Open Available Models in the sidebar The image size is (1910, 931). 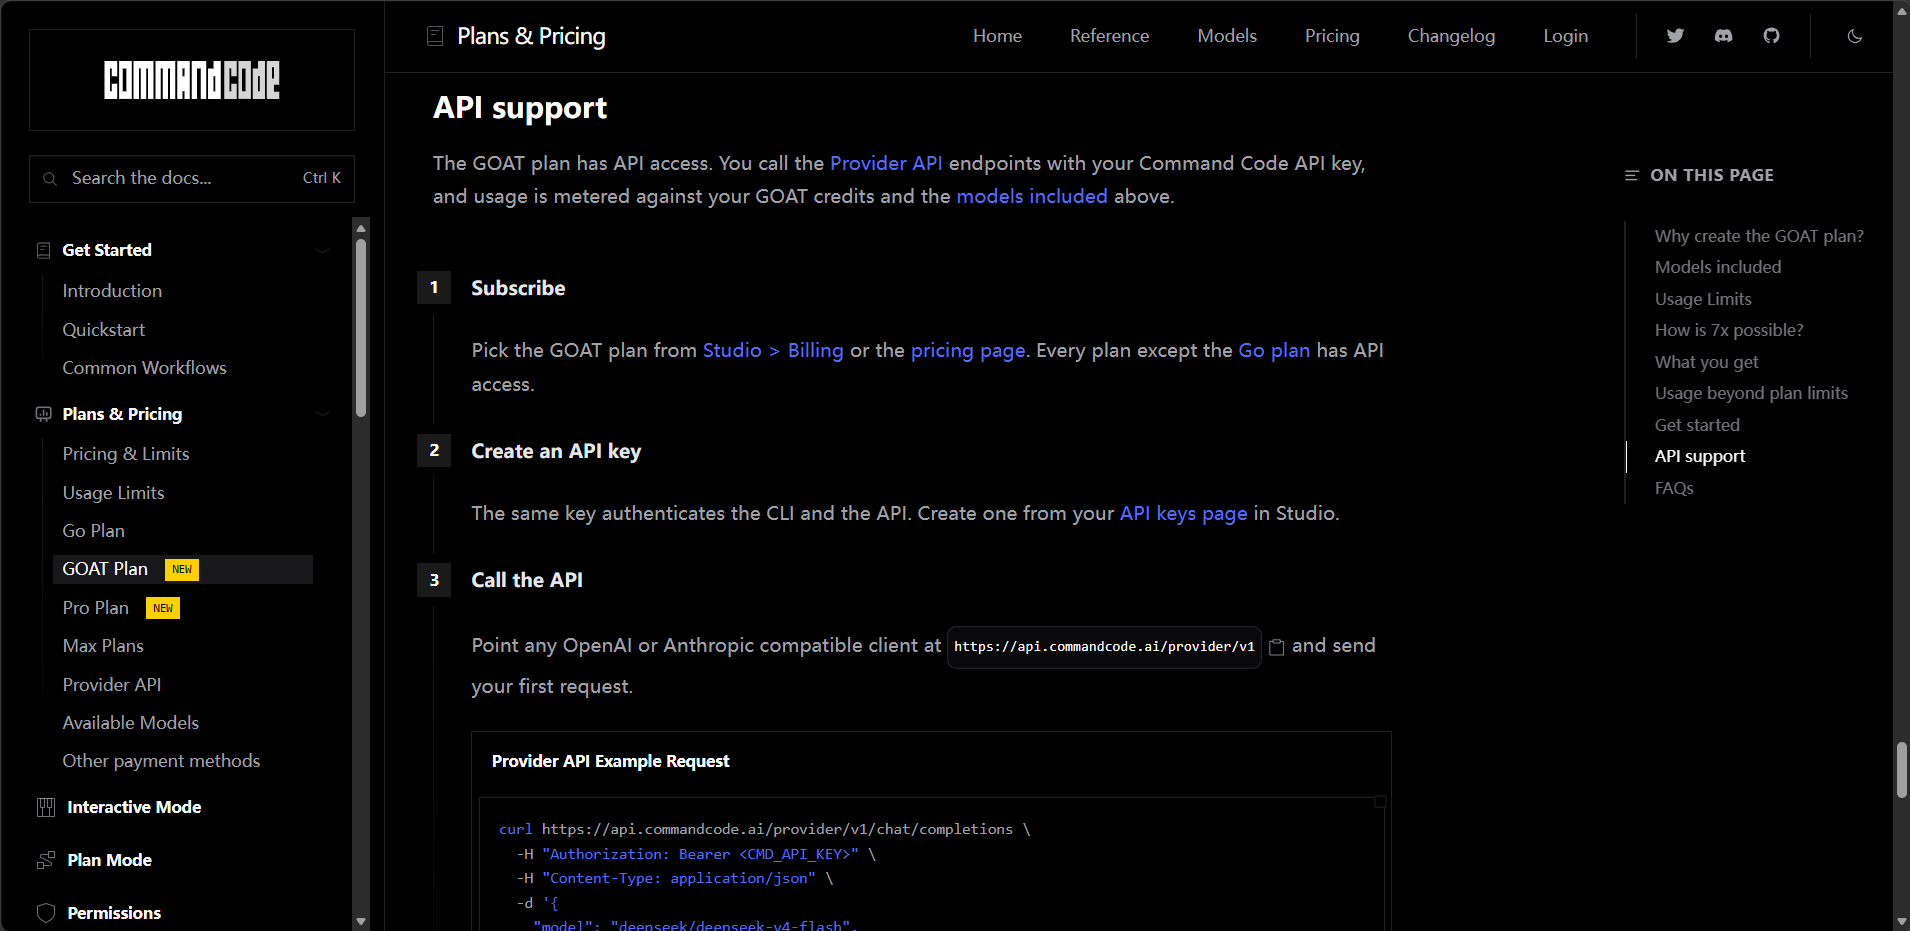[131, 723]
